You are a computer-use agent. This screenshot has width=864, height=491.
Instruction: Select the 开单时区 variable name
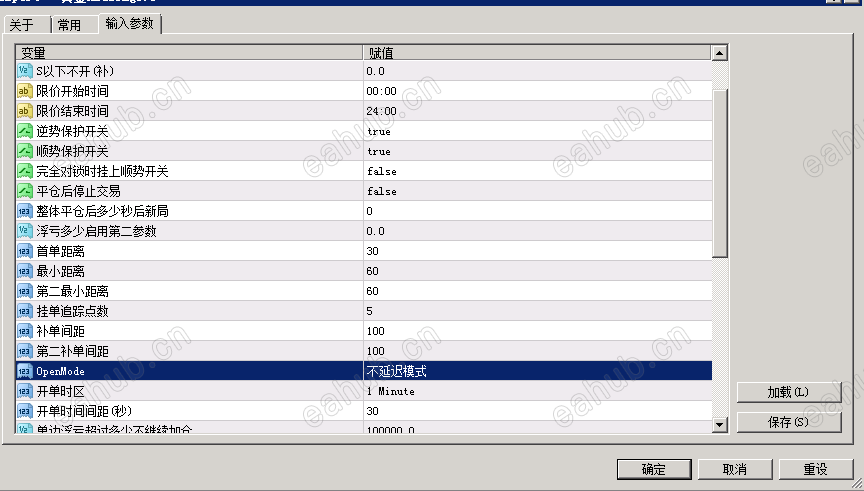tap(61, 391)
